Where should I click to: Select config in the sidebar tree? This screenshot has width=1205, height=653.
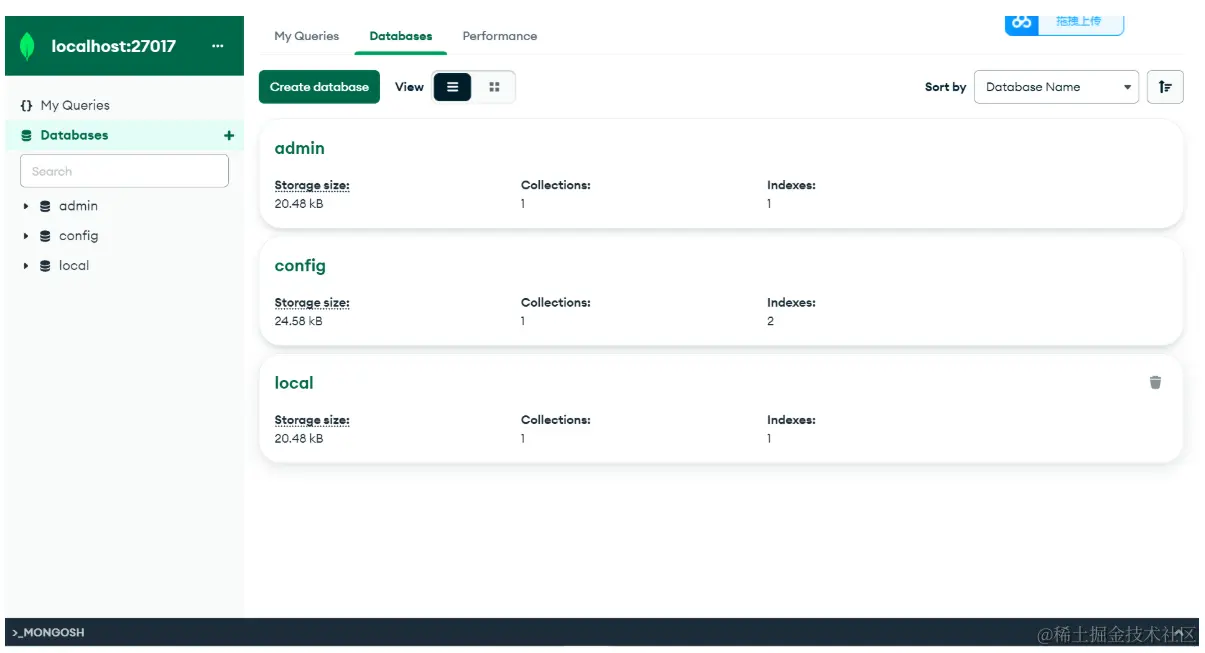point(78,236)
